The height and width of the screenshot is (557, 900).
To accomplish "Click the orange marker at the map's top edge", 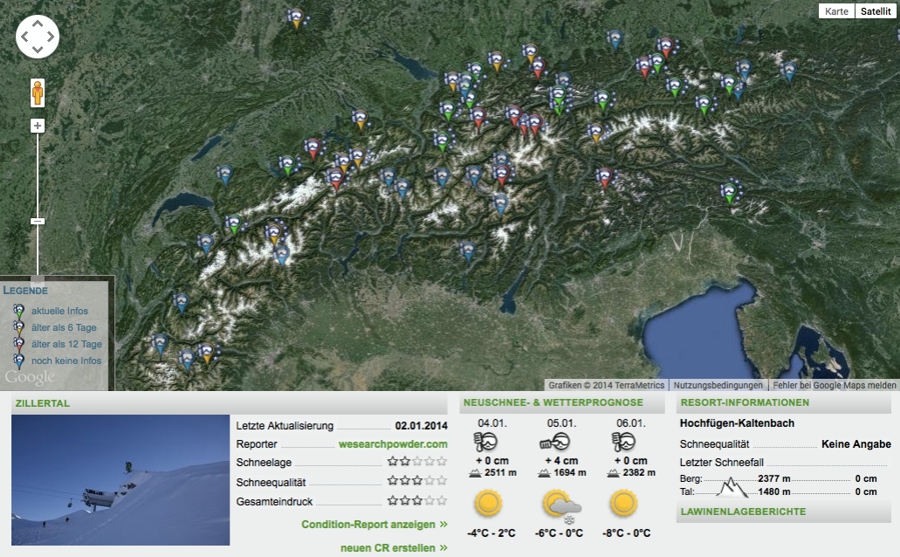I will (x=295, y=17).
